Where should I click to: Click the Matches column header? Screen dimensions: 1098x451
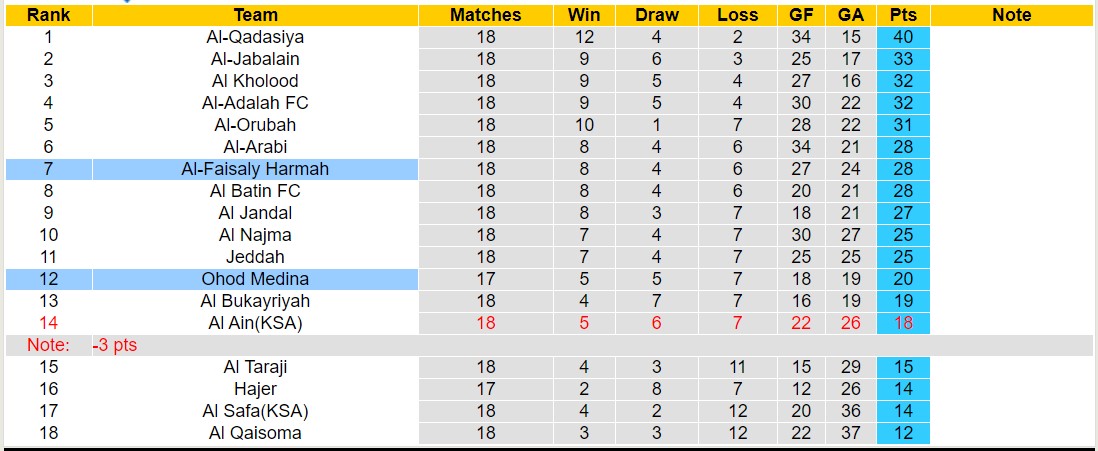[485, 15]
